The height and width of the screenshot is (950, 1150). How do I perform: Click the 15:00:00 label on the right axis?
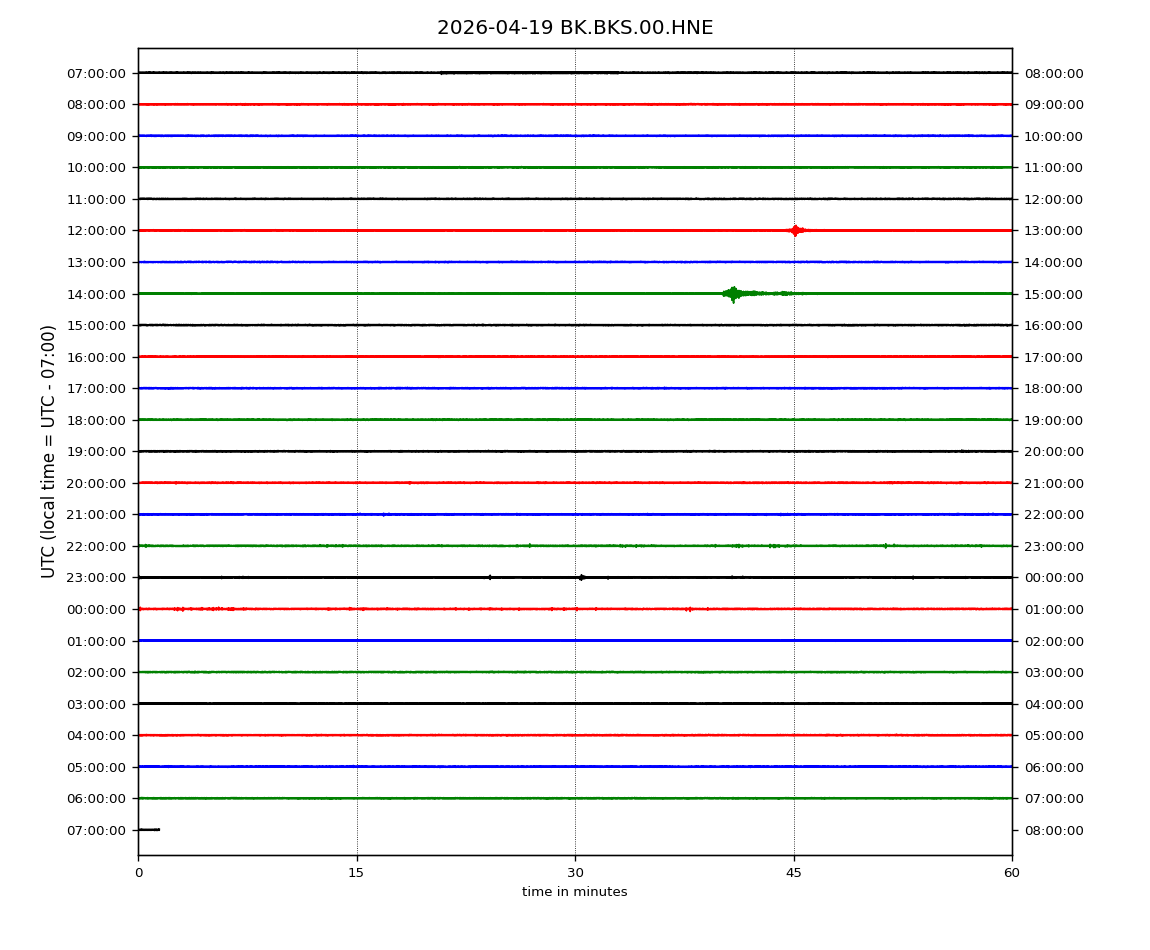tap(1053, 294)
